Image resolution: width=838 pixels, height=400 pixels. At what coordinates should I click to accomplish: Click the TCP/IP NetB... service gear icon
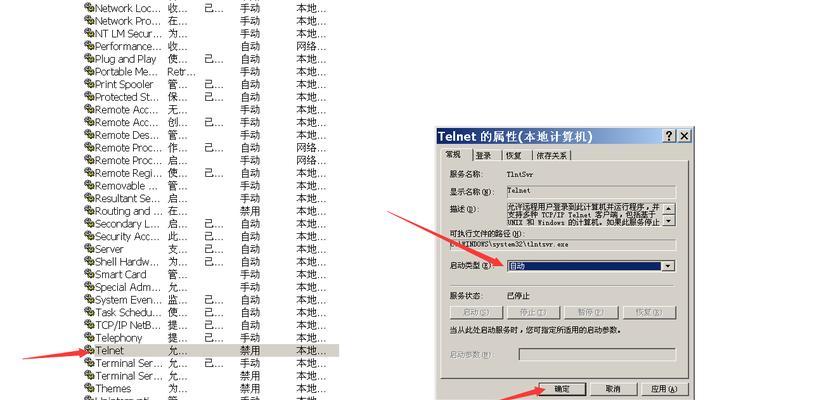click(x=89, y=325)
